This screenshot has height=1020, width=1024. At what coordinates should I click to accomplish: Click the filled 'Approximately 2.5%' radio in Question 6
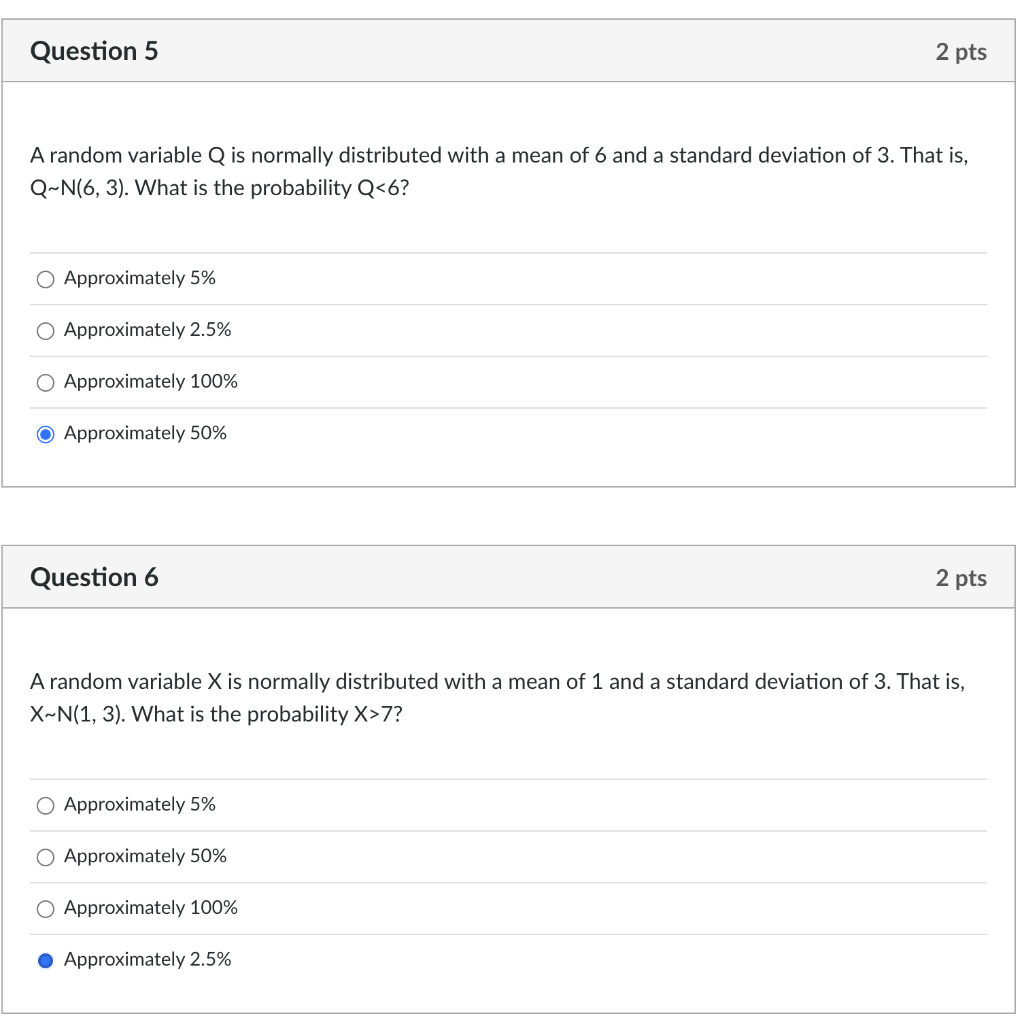[45, 959]
